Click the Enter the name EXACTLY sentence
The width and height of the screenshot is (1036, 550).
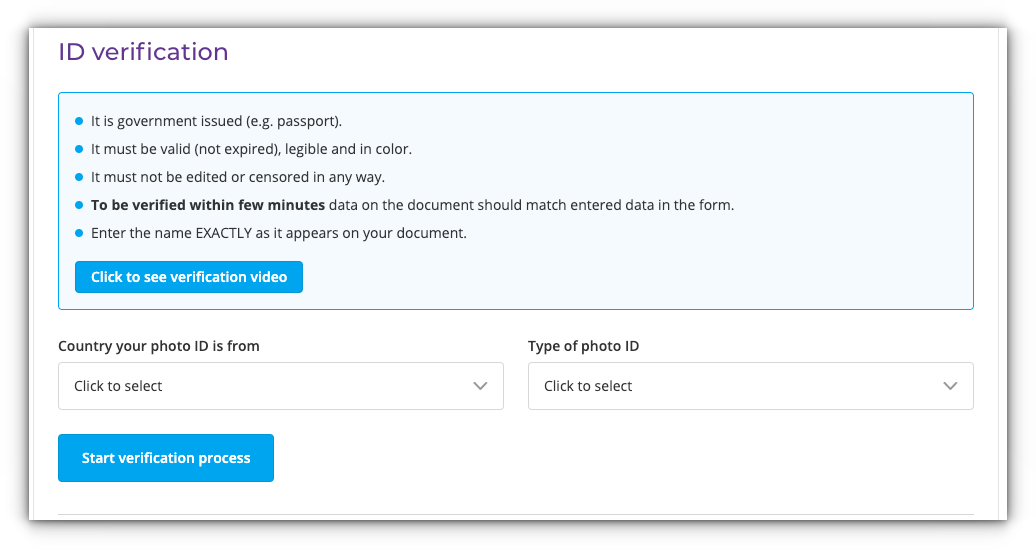pos(279,233)
